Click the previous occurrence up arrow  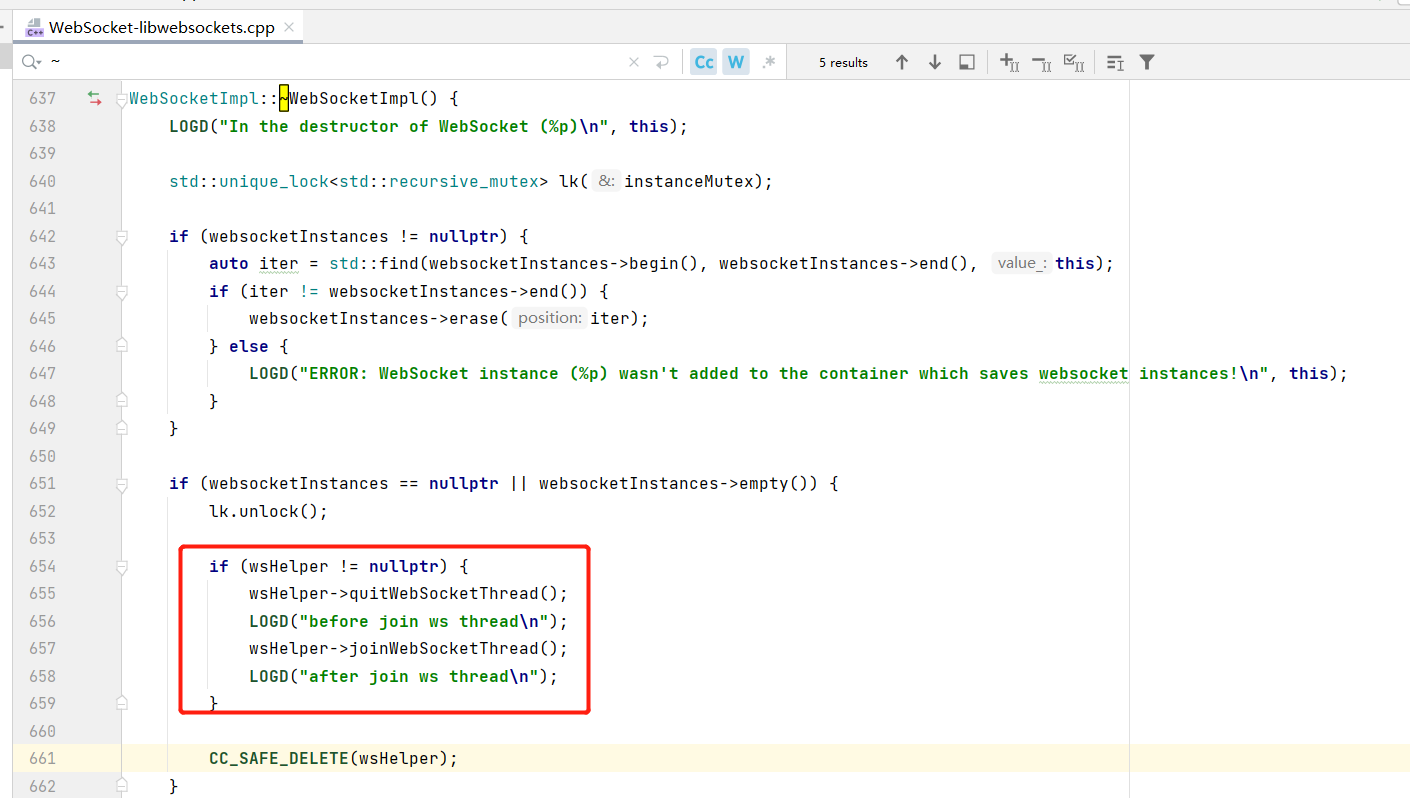pos(901,62)
